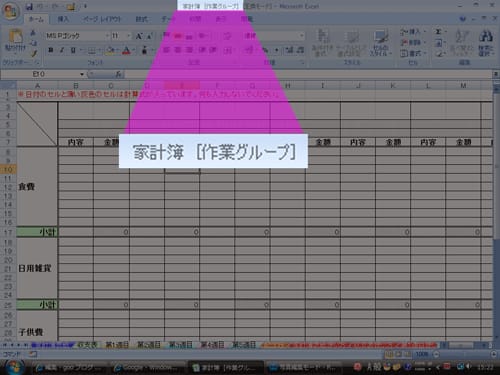Click the Find and Select binoculars icon

(485, 36)
